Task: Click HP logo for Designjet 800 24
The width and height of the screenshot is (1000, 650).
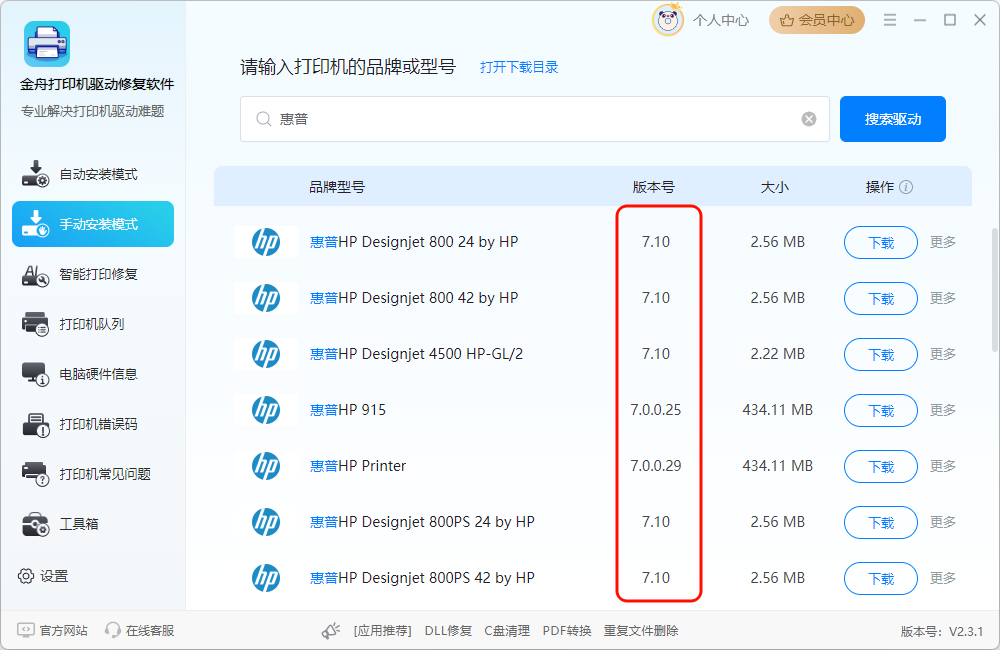Action: (x=266, y=242)
